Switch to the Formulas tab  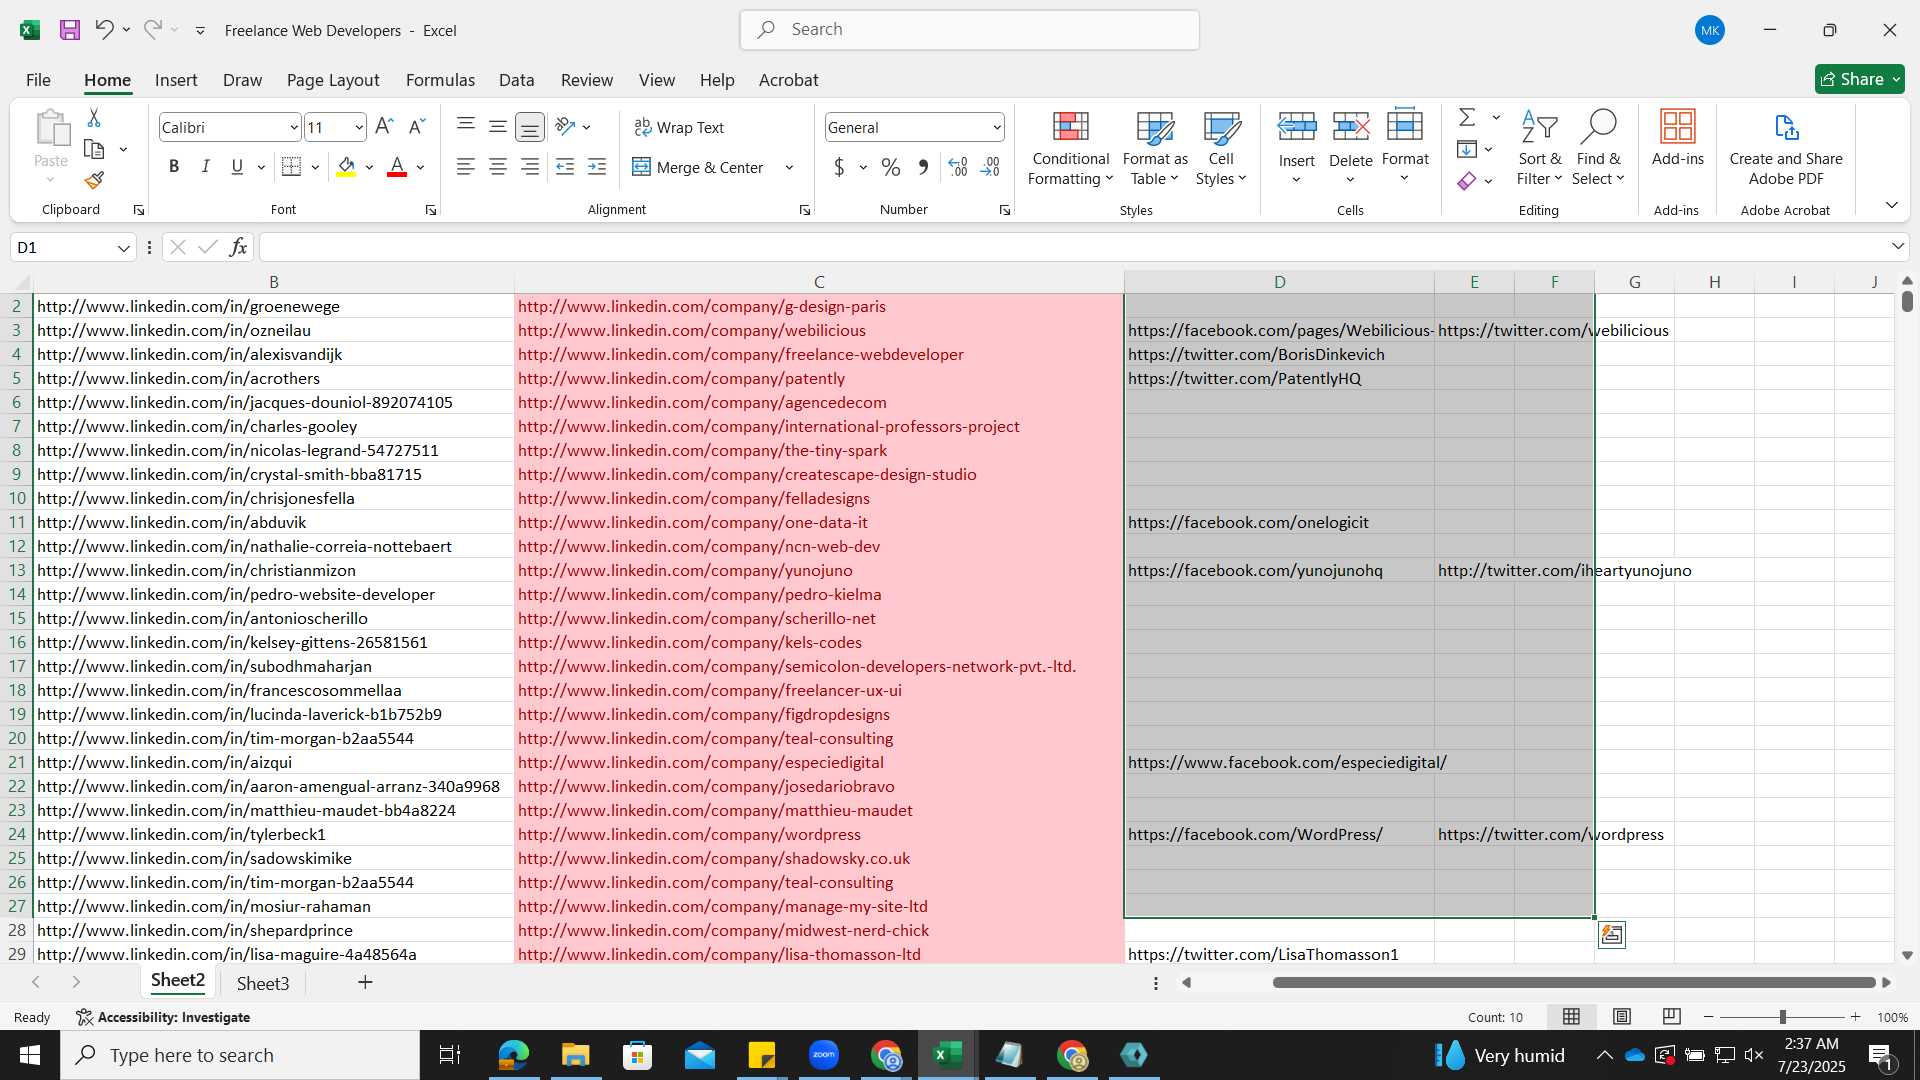(440, 80)
